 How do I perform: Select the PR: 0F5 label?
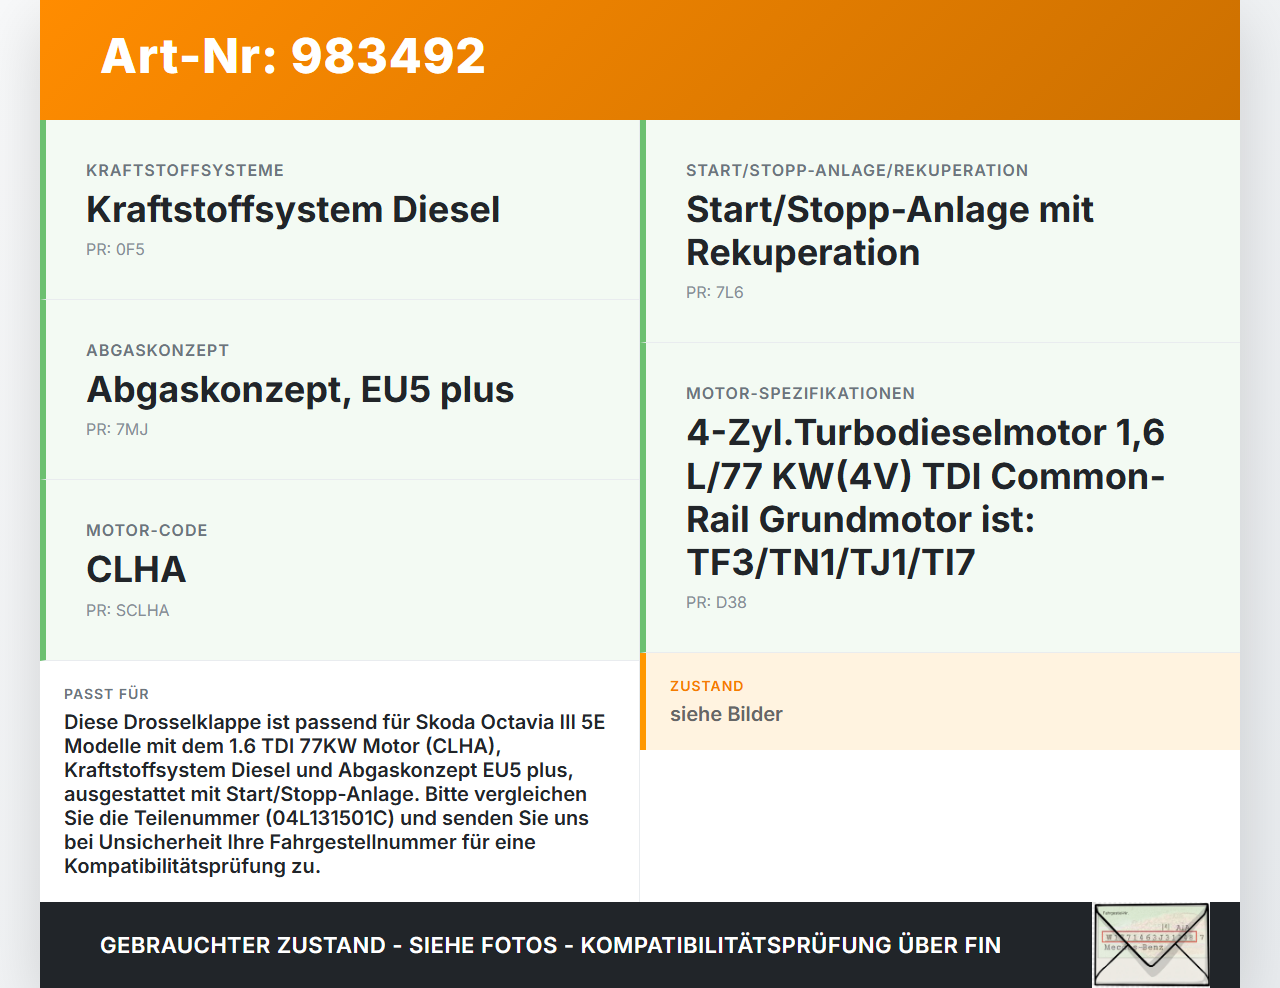[x=115, y=249]
